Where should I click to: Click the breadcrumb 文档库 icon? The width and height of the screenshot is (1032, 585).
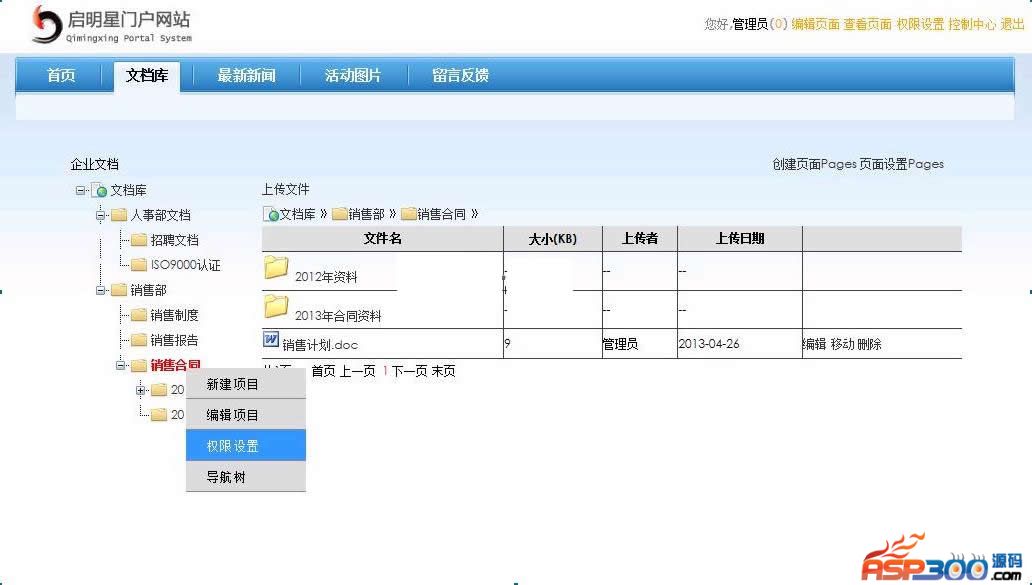(271, 215)
